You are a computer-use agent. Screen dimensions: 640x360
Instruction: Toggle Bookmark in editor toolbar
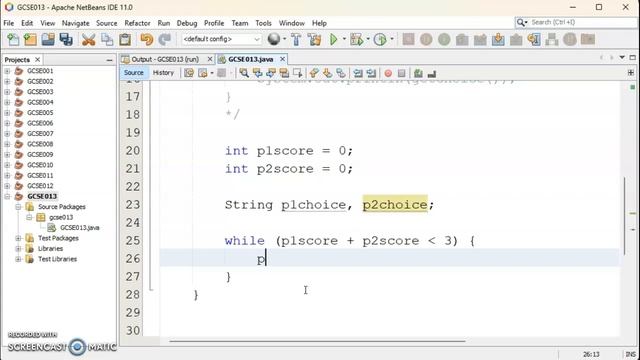pos(341,73)
